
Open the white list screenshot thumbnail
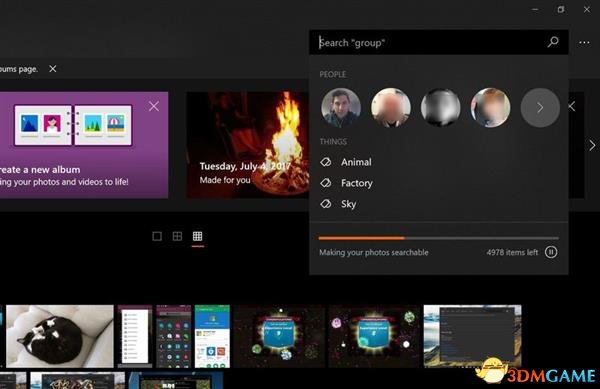click(x=135, y=336)
